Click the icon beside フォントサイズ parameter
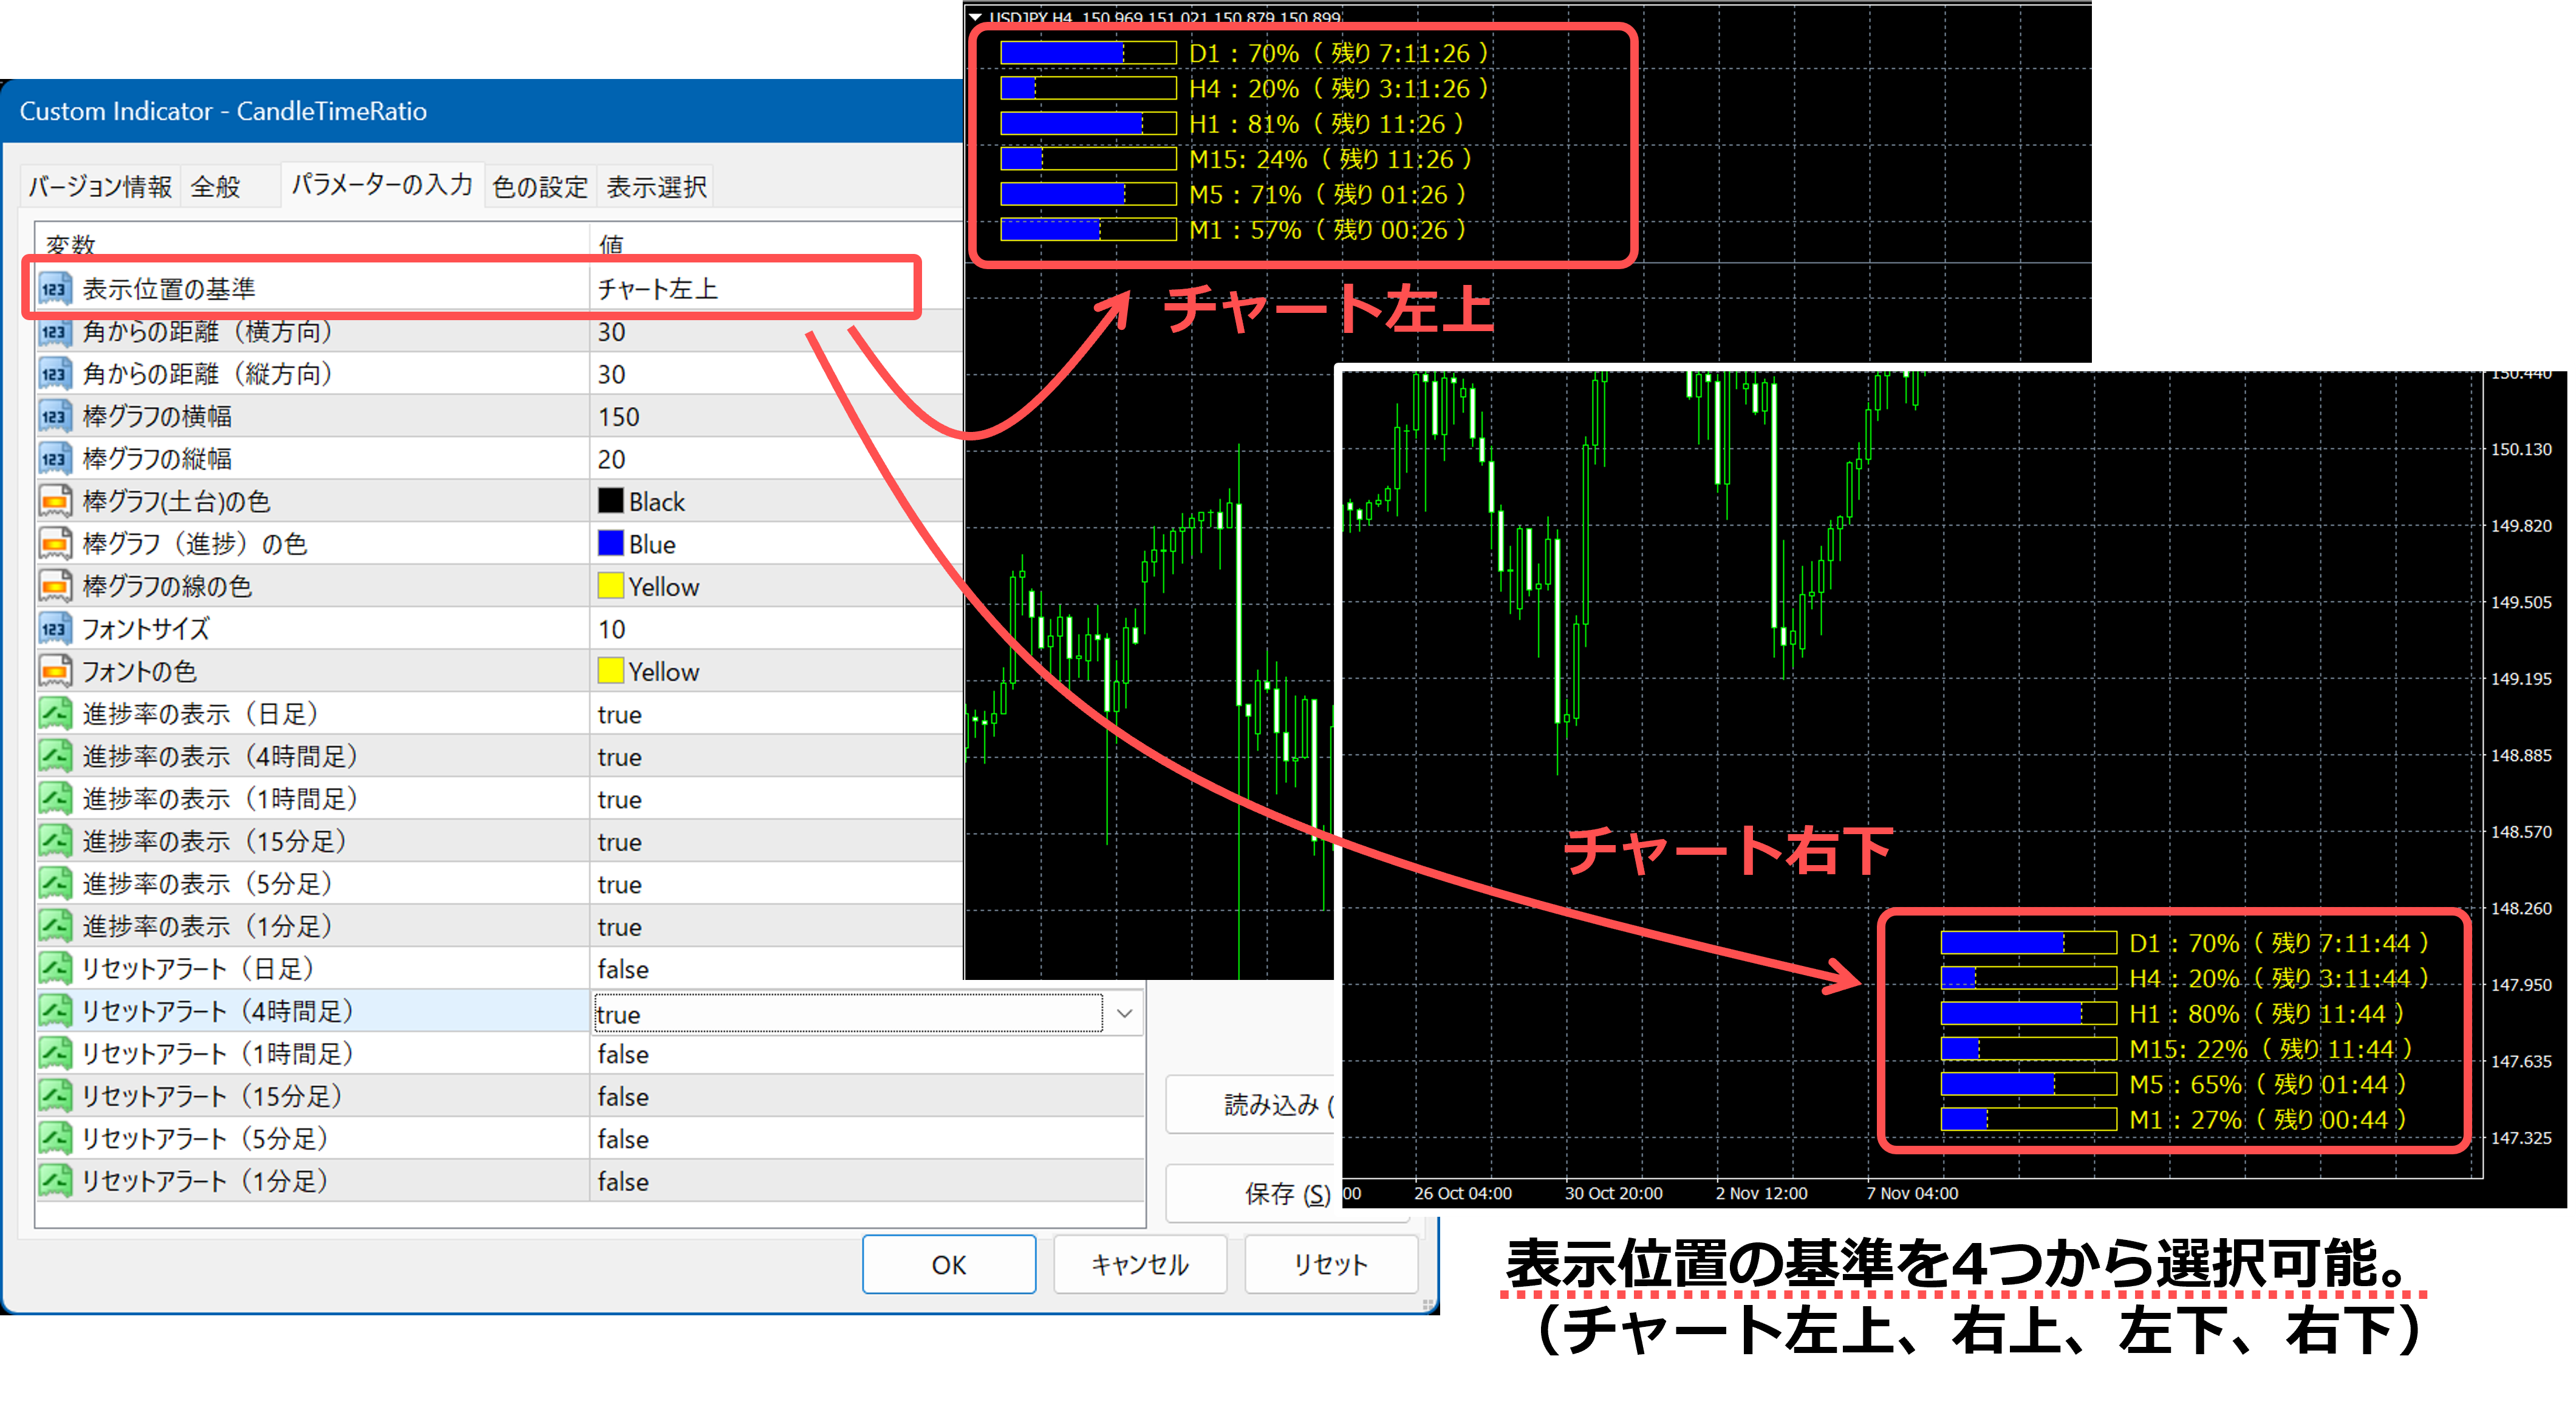 [54, 629]
